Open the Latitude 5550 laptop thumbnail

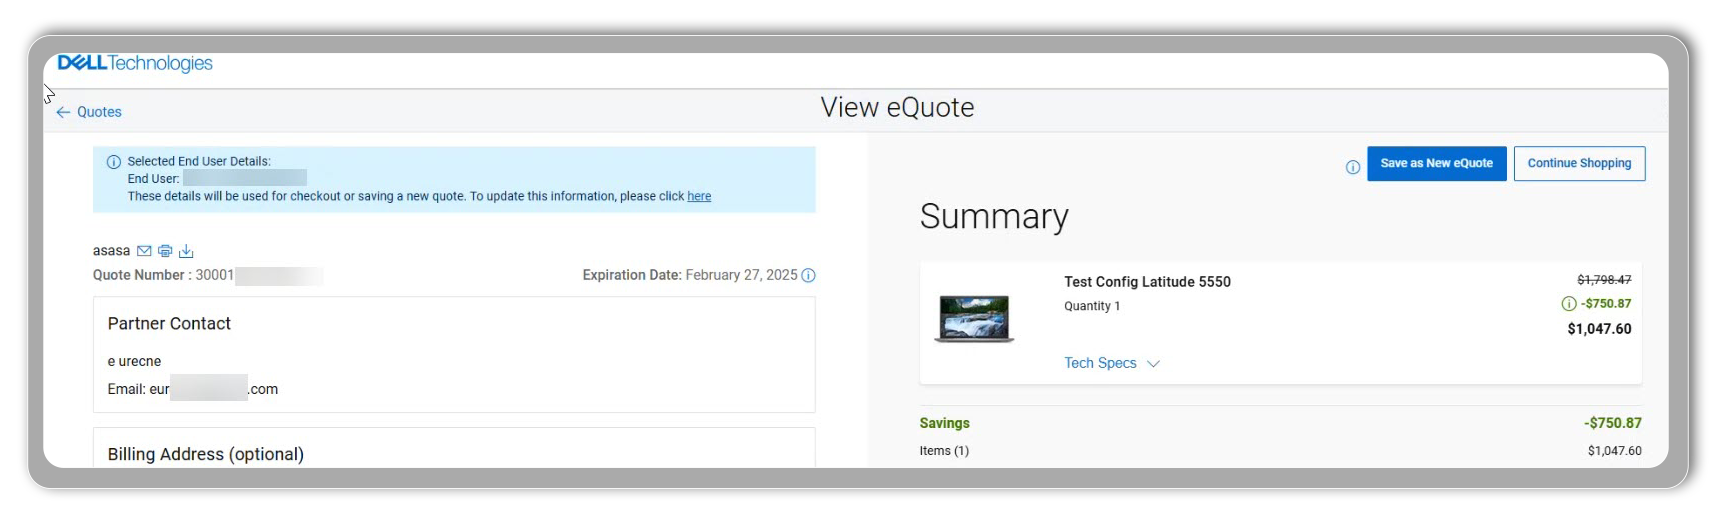(974, 318)
